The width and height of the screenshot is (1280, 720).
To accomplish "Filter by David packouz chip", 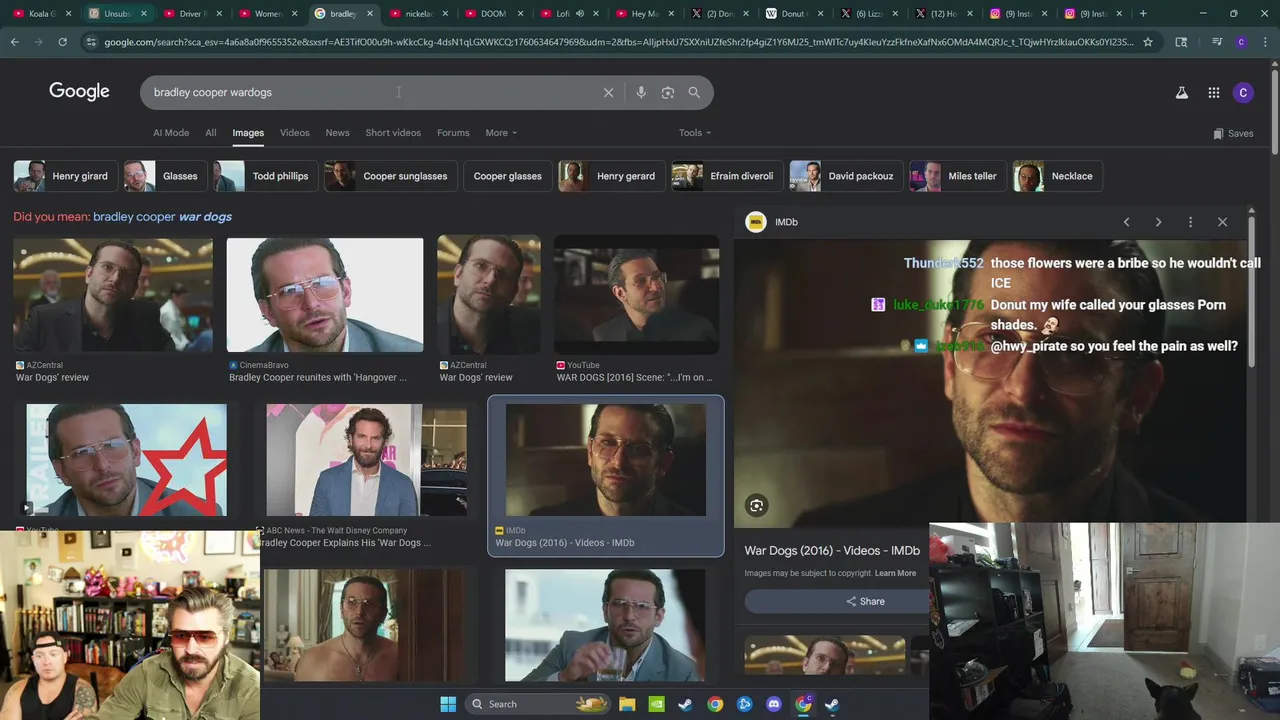I will (x=846, y=176).
